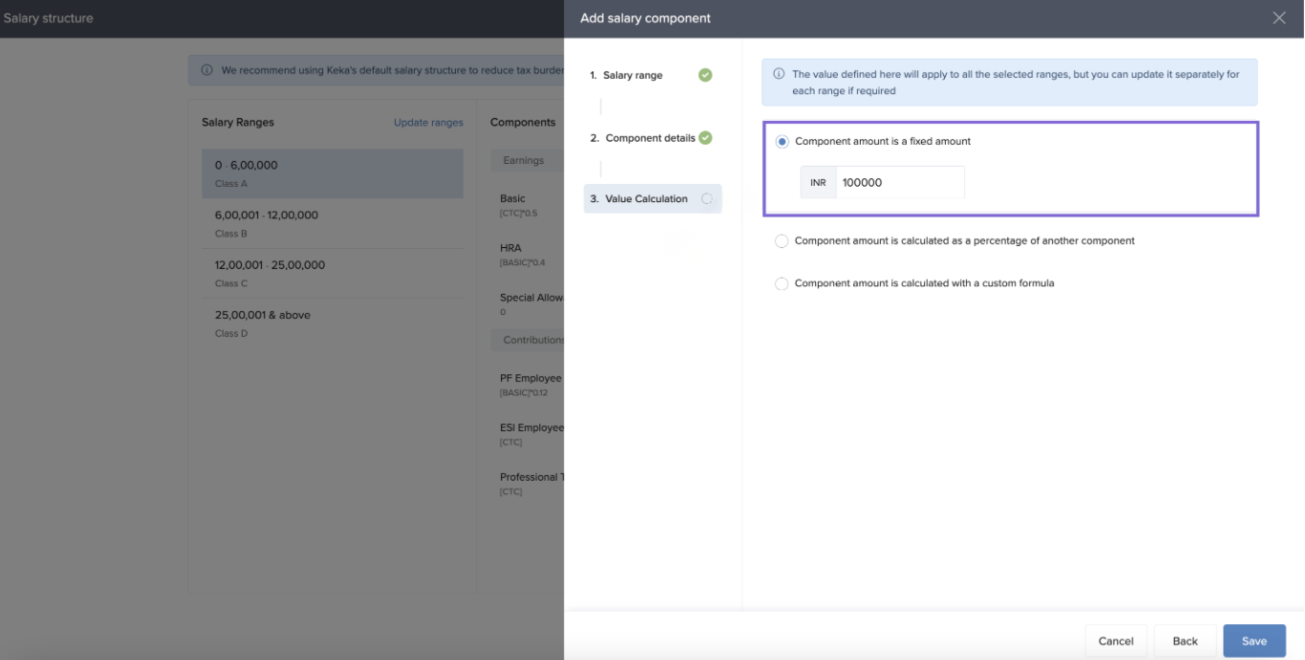Open Component details step
Image resolution: width=1305 pixels, height=660 pixels.
pos(649,138)
